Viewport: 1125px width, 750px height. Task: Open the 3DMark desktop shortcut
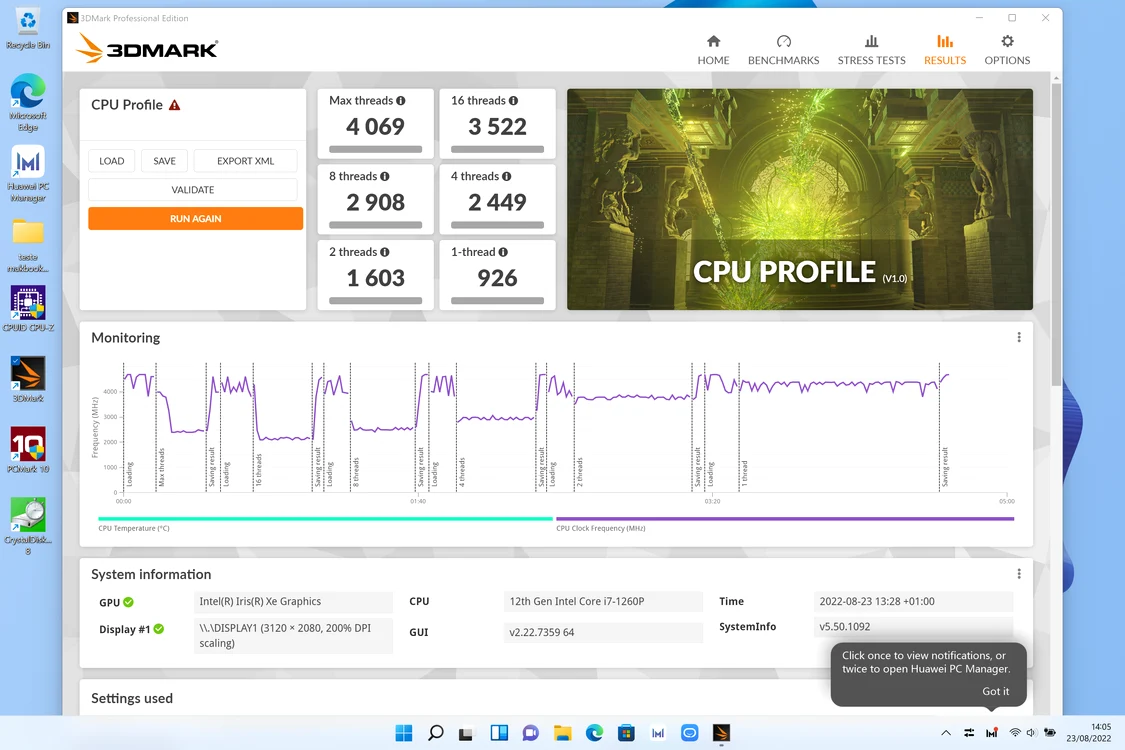click(28, 379)
